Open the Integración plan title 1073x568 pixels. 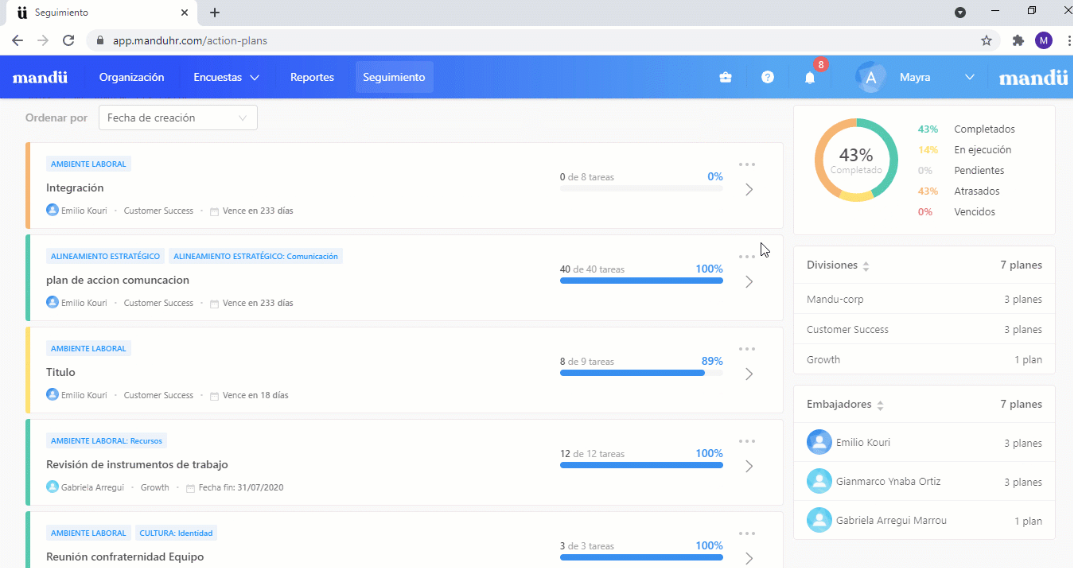[x=75, y=188]
